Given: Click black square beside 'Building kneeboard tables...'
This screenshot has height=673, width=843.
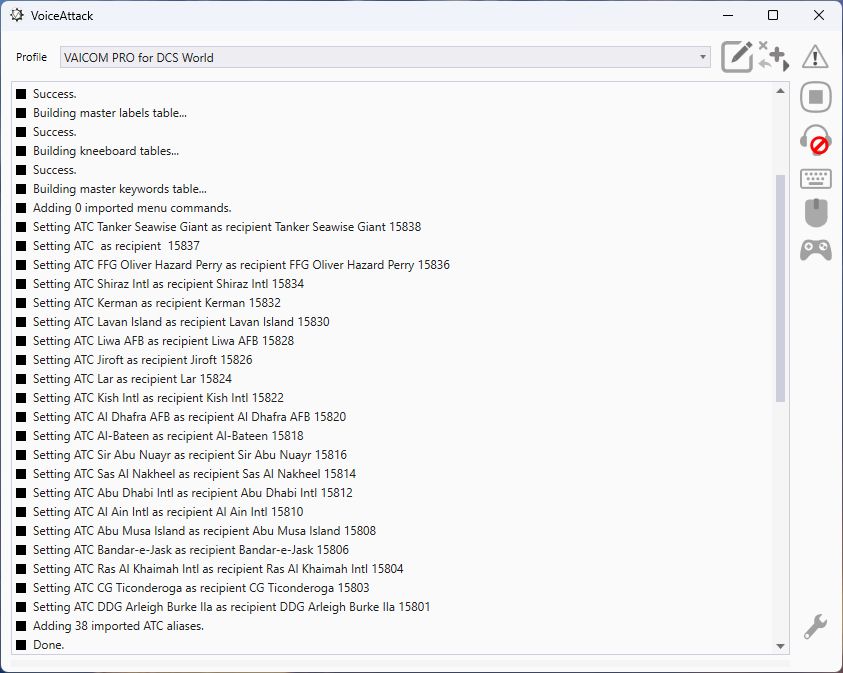Looking at the screenshot, I should pos(21,151).
